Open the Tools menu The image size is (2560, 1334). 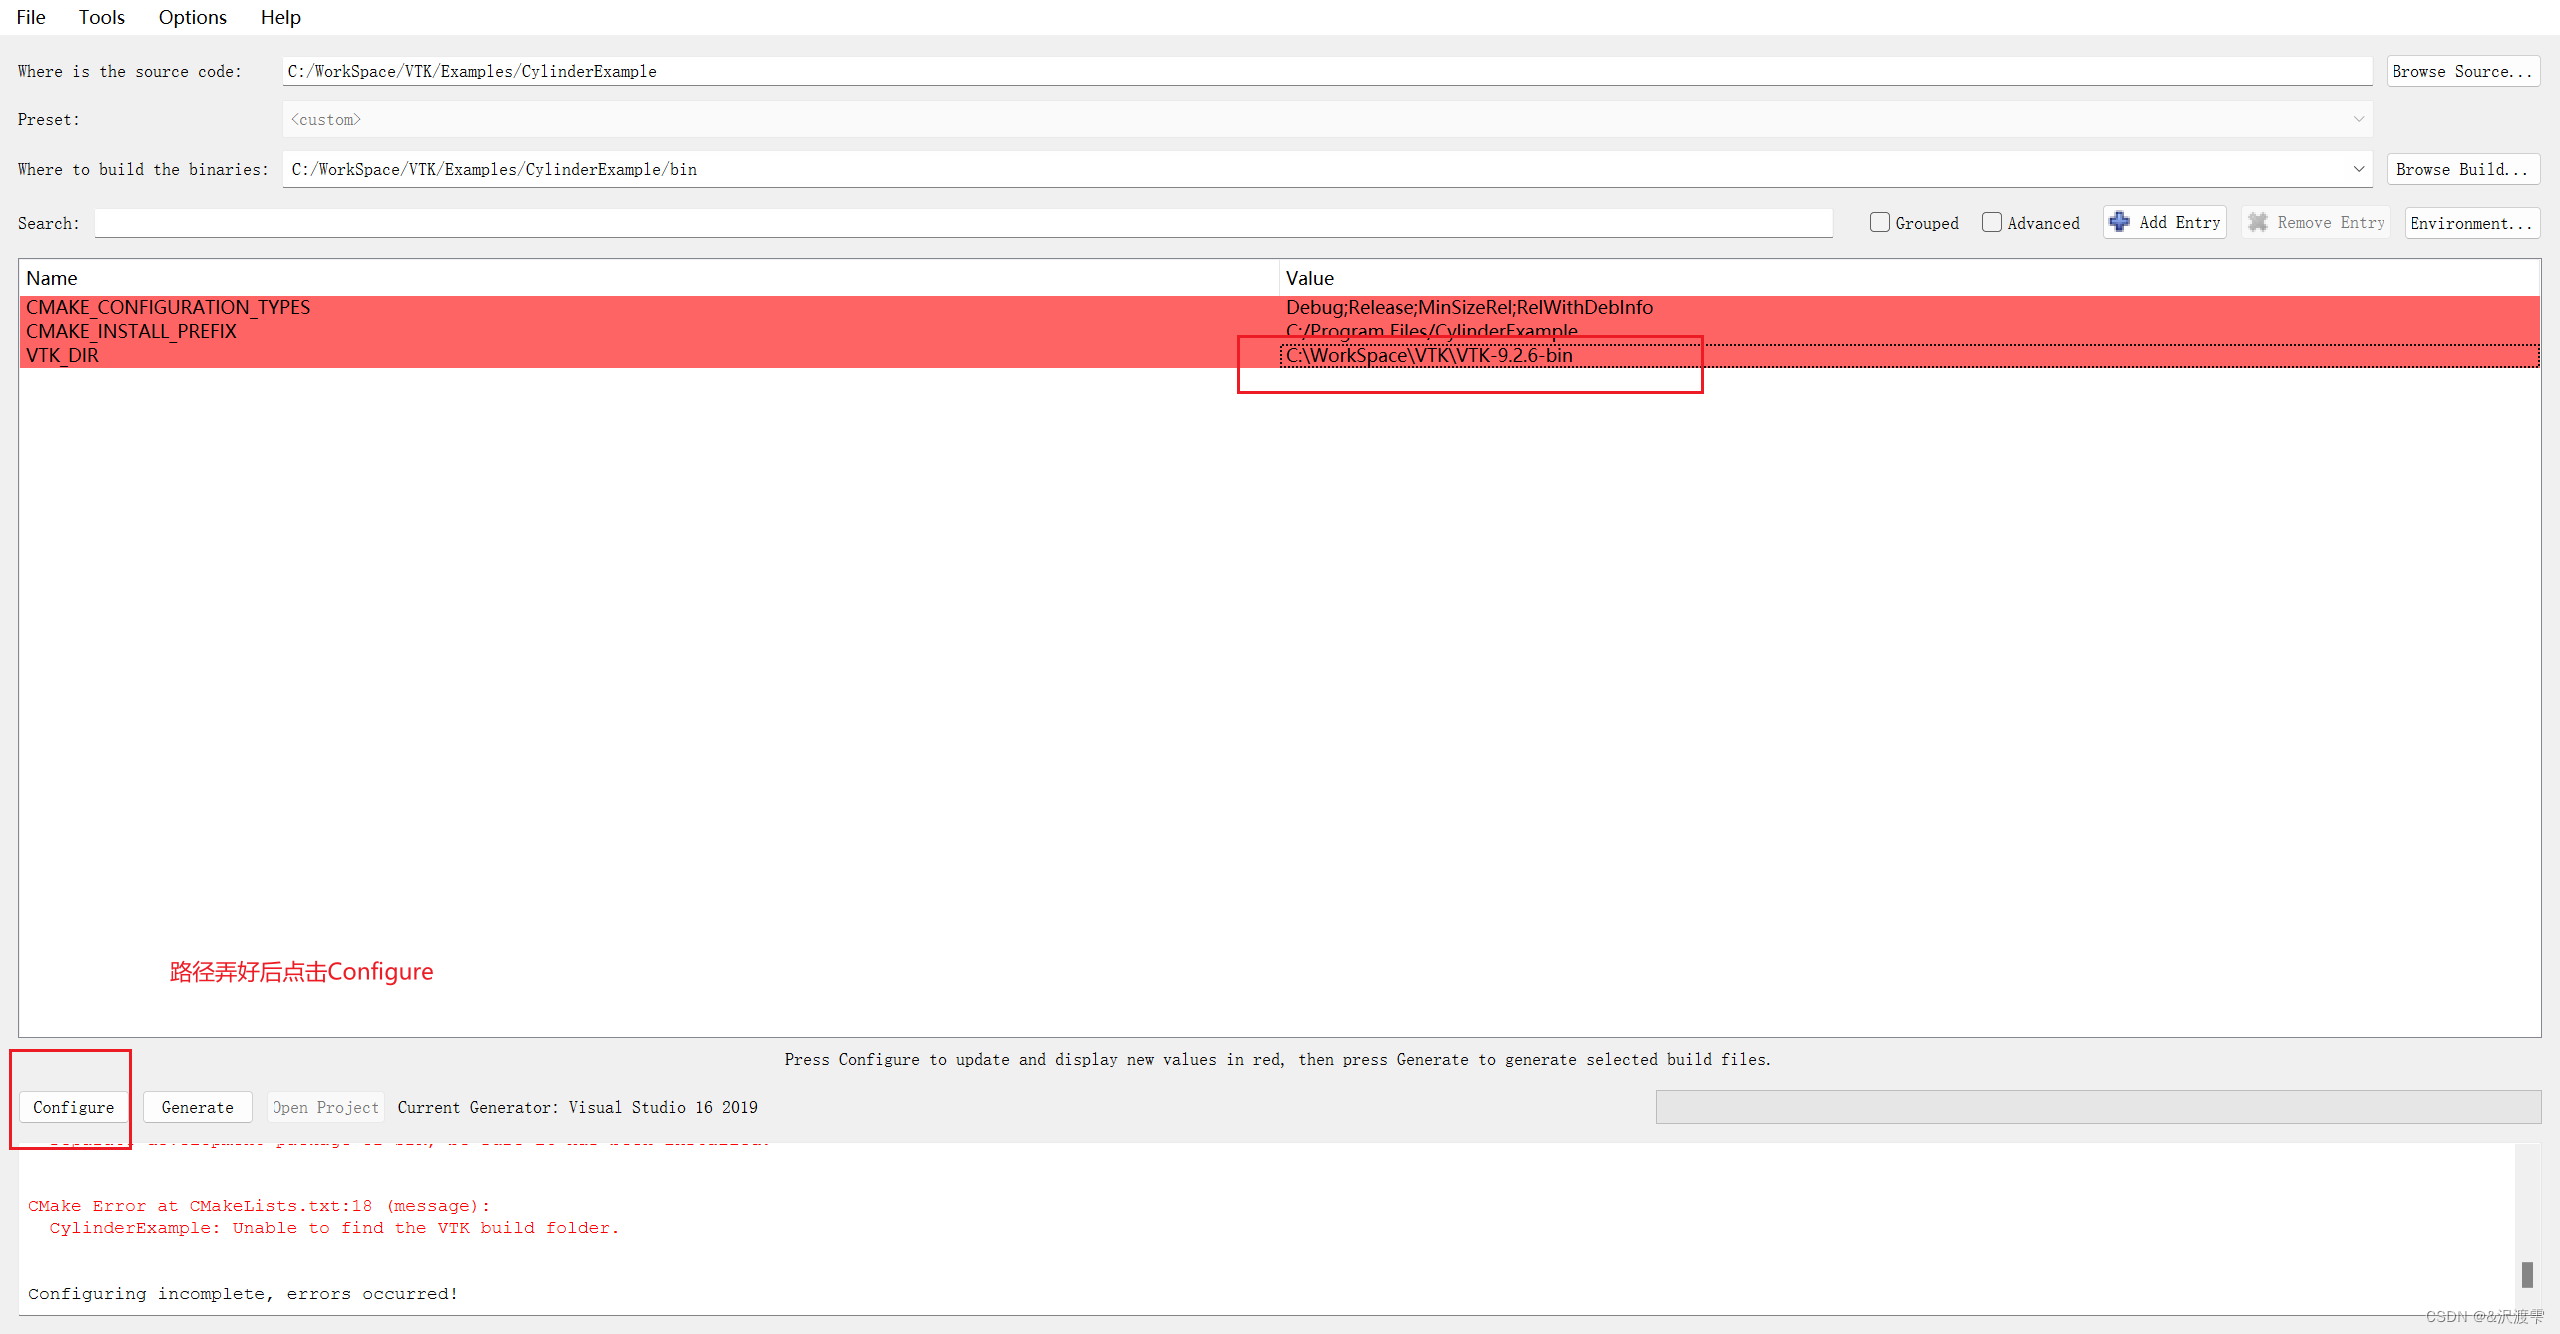click(101, 17)
